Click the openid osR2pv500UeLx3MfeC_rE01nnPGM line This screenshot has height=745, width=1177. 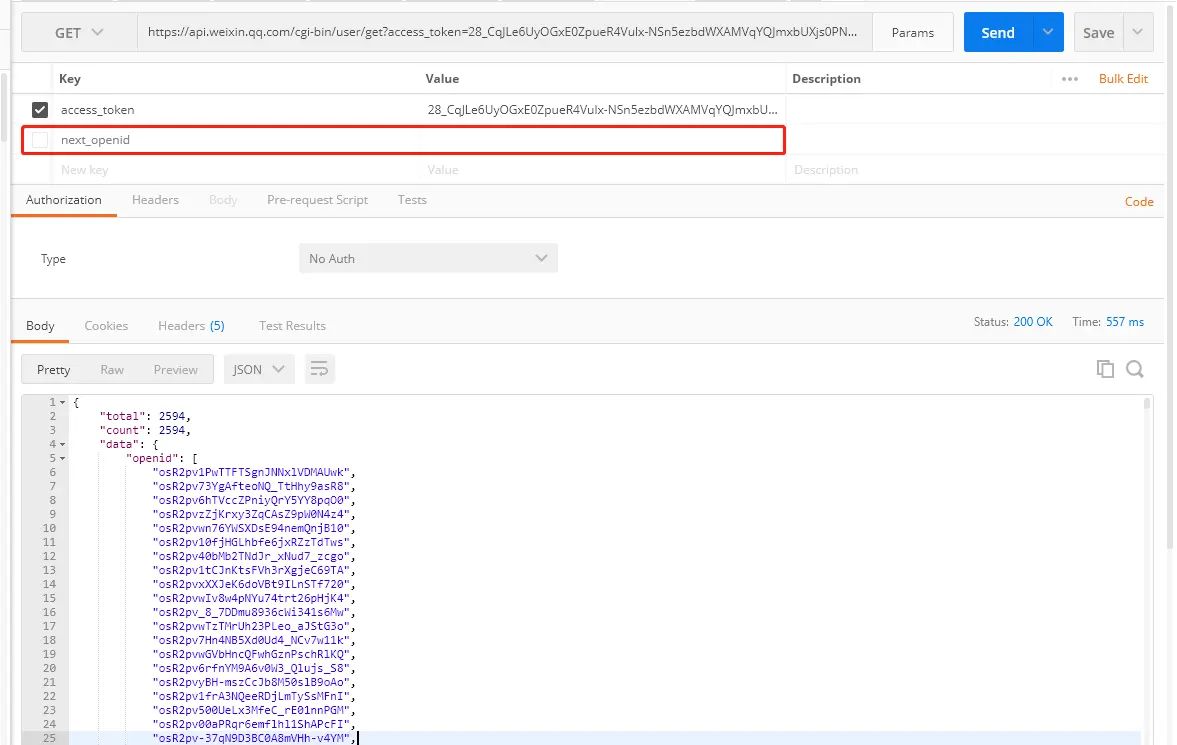(254, 710)
